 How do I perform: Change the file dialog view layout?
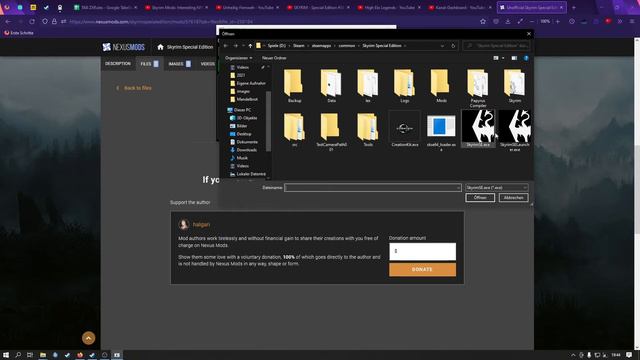point(496,58)
